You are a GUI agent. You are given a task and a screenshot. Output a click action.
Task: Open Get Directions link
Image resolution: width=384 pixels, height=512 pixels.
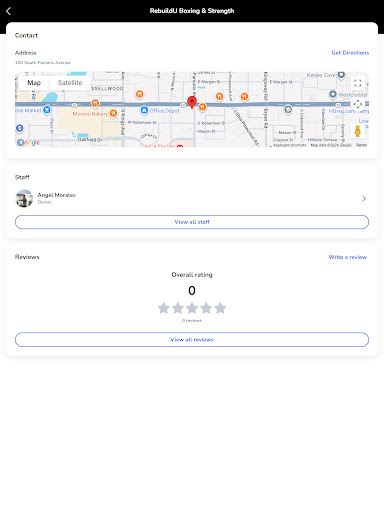[350, 53]
